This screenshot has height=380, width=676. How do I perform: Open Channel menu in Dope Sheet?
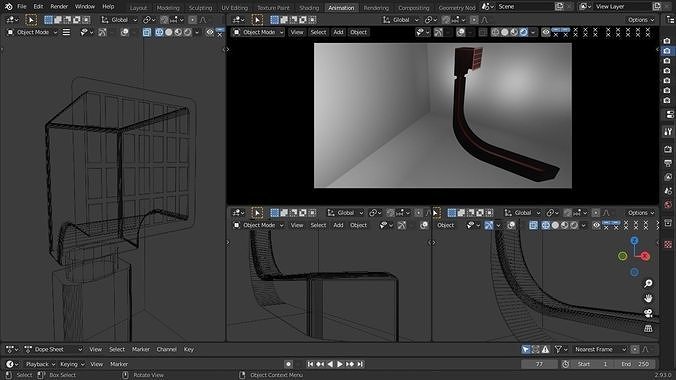point(166,349)
